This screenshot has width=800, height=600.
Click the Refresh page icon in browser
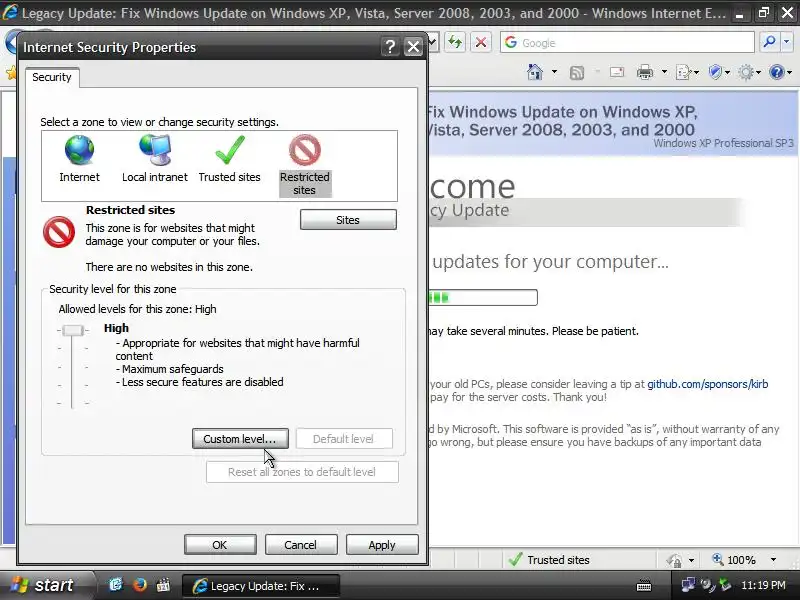[455, 42]
